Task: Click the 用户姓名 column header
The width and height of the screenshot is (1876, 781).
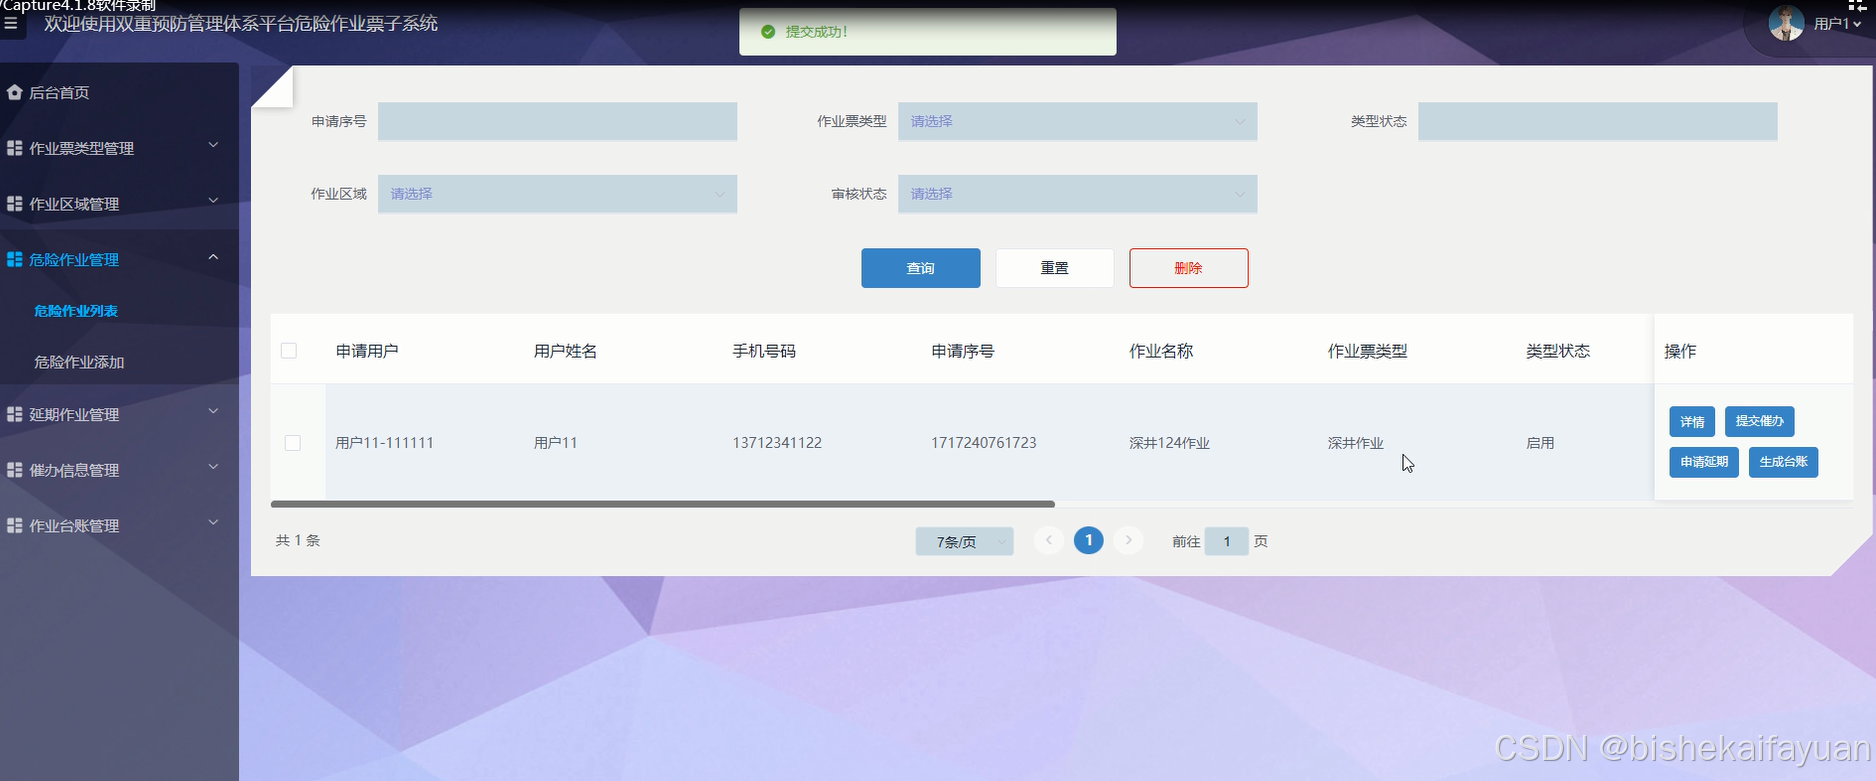Action: 565,351
